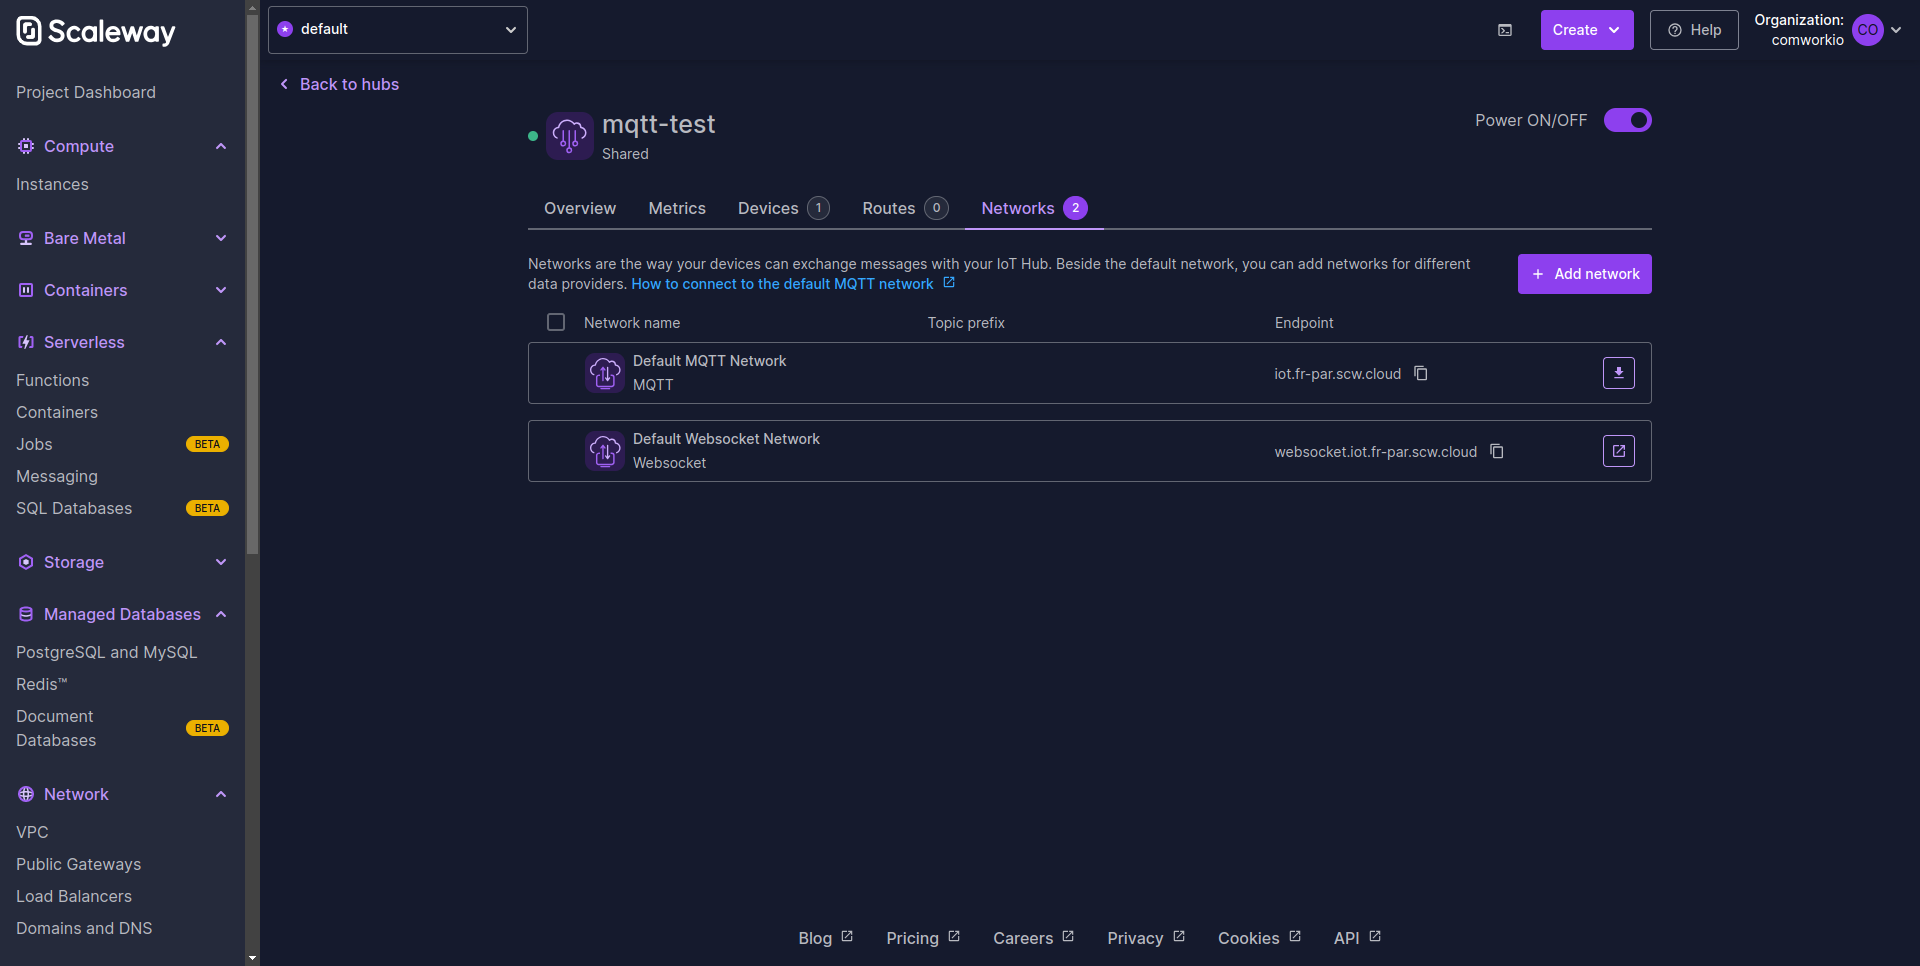Copy the iot.fr-par.scw.cloud endpoint
The height and width of the screenshot is (966, 1920).
[x=1421, y=373]
